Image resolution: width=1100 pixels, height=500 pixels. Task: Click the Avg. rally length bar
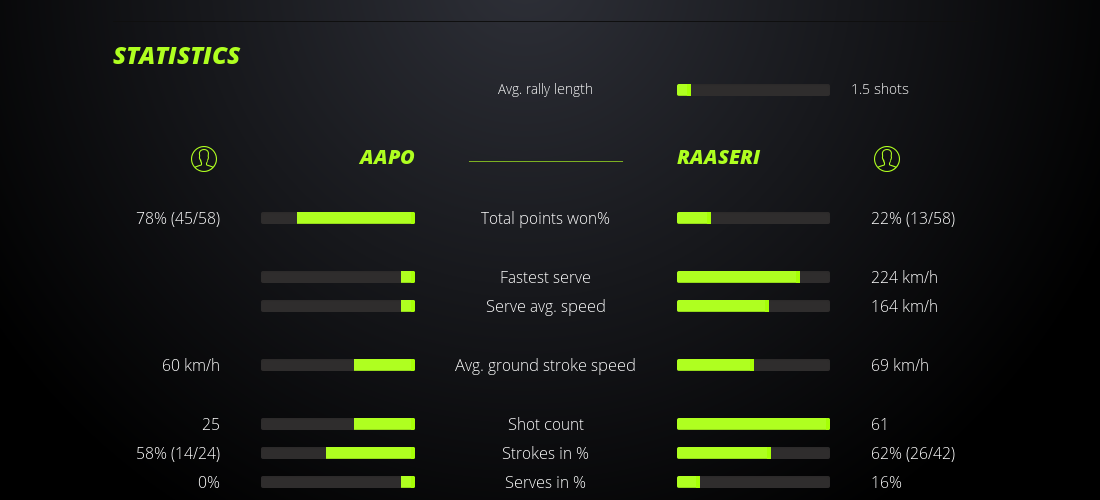coord(753,90)
